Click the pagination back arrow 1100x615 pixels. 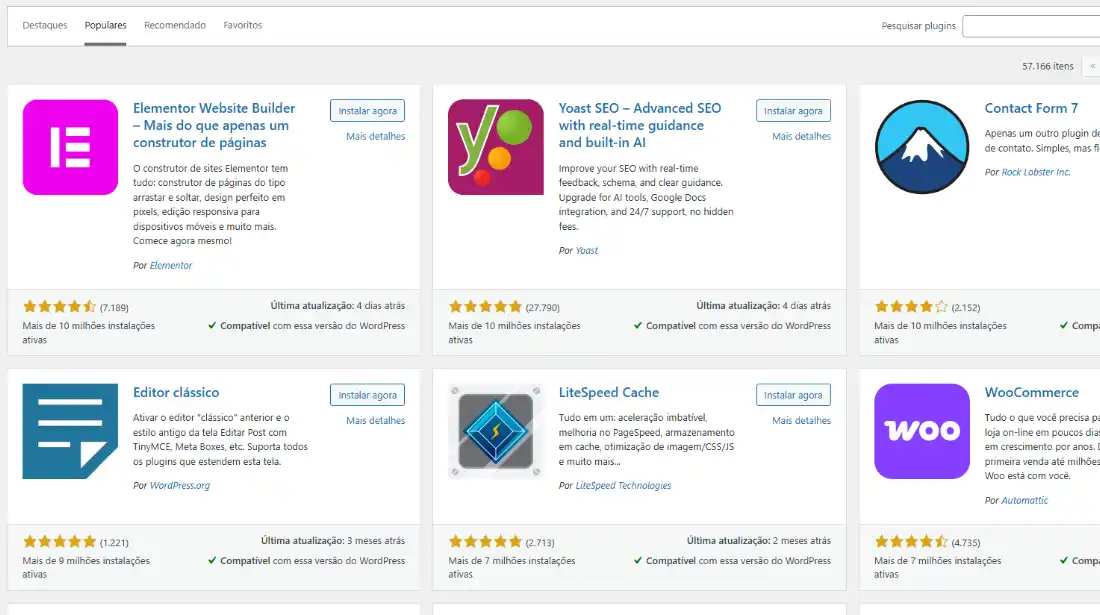click(x=1091, y=66)
